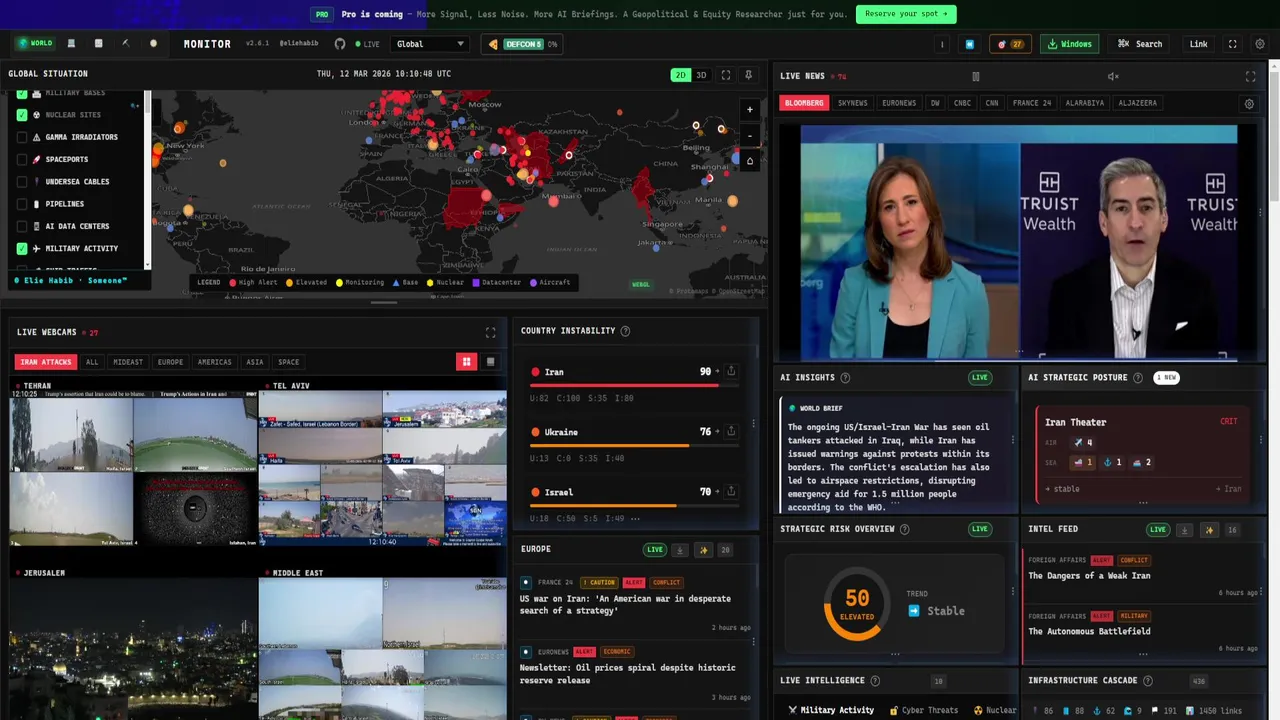Open 'The Dangers of a Weak Iran' article
The image size is (1280, 720).
click(1089, 576)
